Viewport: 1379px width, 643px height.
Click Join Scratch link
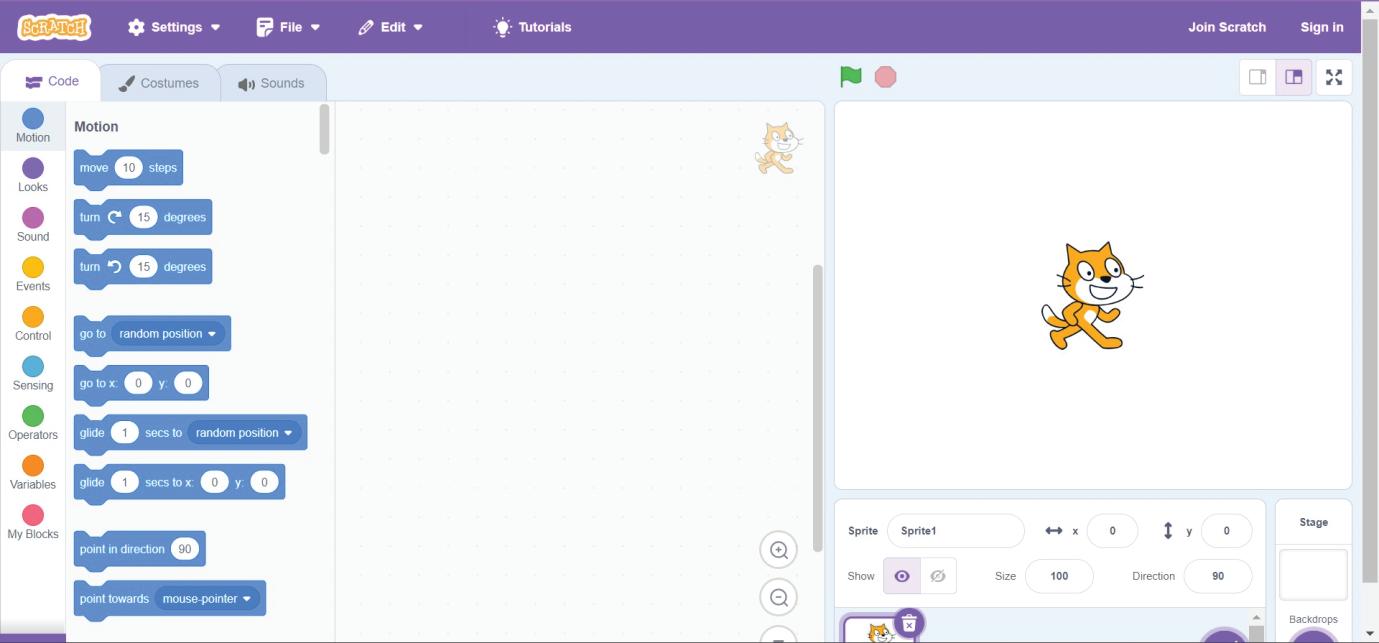click(1227, 27)
